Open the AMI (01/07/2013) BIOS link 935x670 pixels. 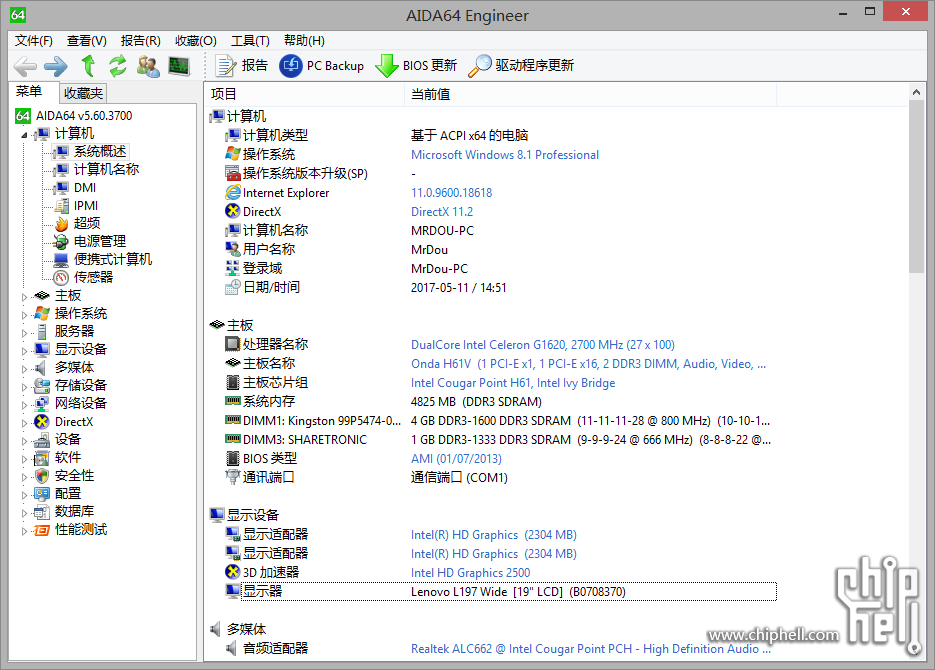pos(456,459)
